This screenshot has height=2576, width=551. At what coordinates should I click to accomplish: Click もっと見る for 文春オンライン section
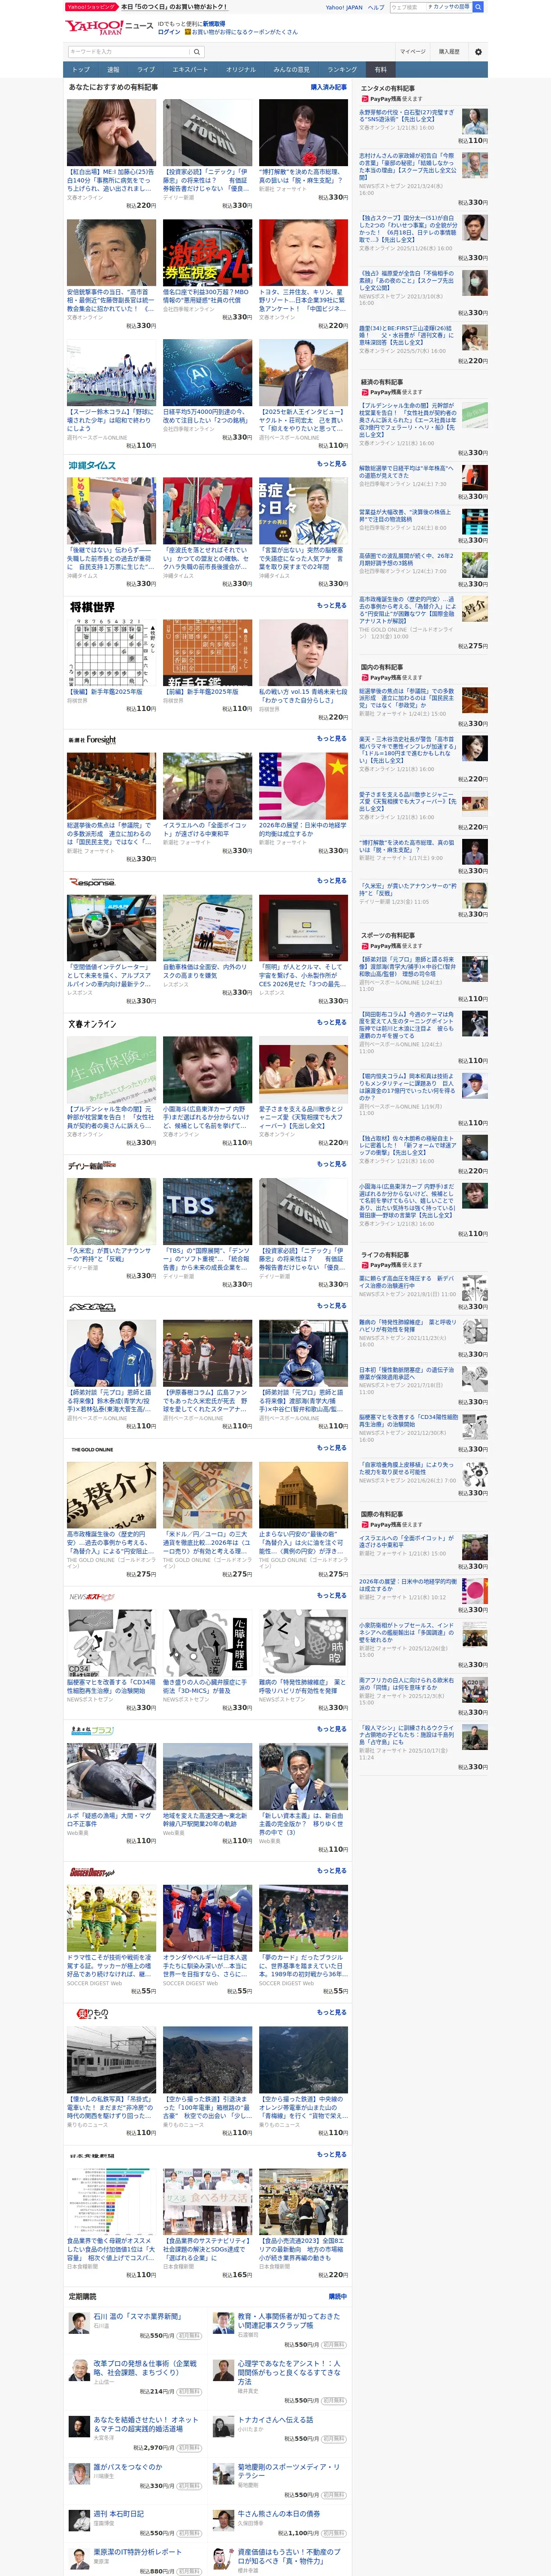click(x=332, y=1022)
